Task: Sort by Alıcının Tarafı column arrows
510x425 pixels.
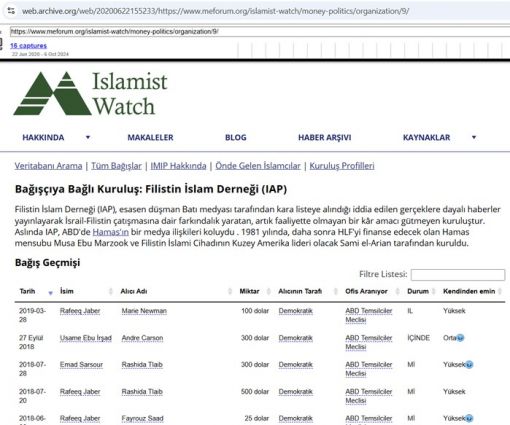Action: tap(336, 292)
